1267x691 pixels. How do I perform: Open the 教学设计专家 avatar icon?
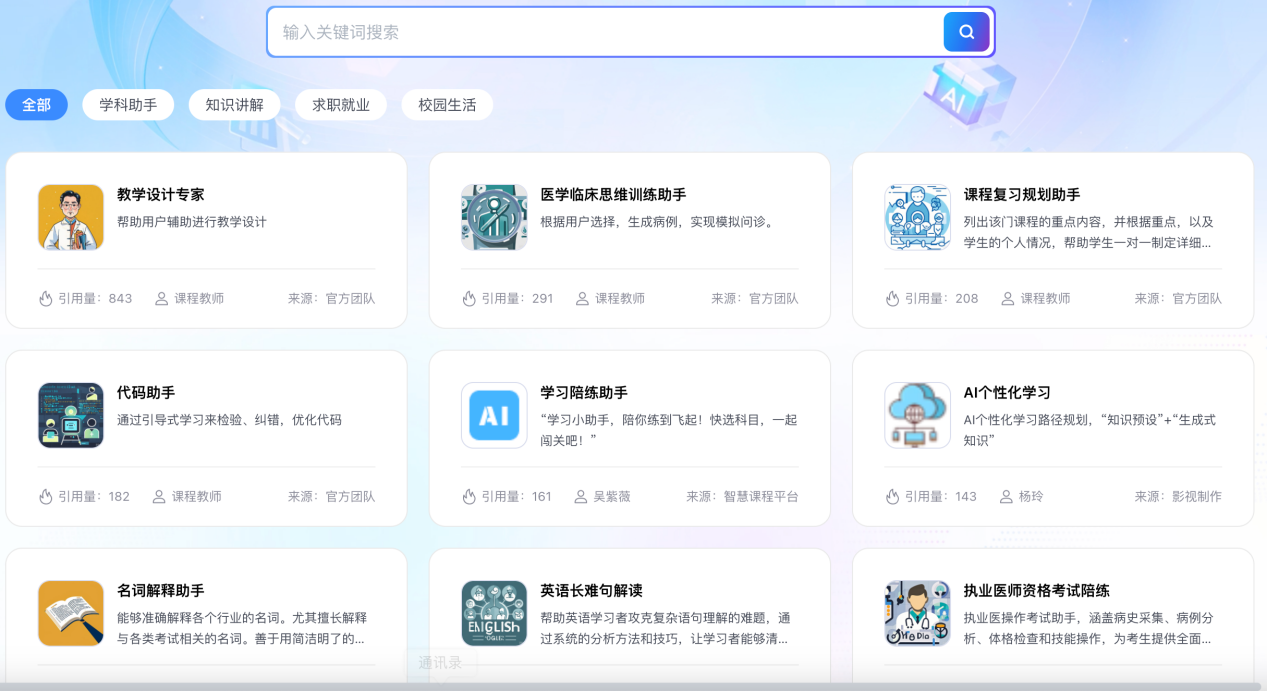click(71, 217)
